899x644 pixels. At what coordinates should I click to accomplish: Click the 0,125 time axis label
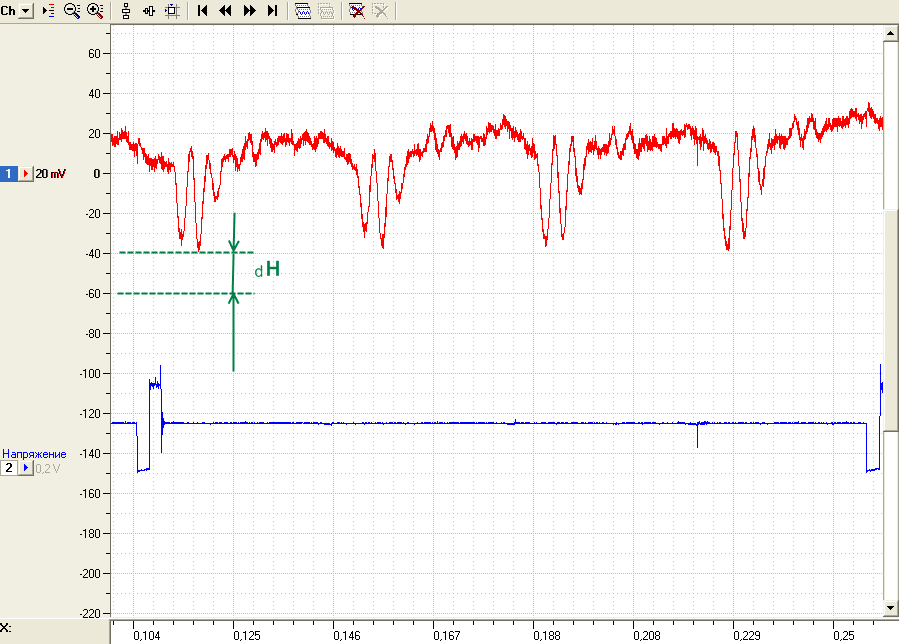coord(247,635)
